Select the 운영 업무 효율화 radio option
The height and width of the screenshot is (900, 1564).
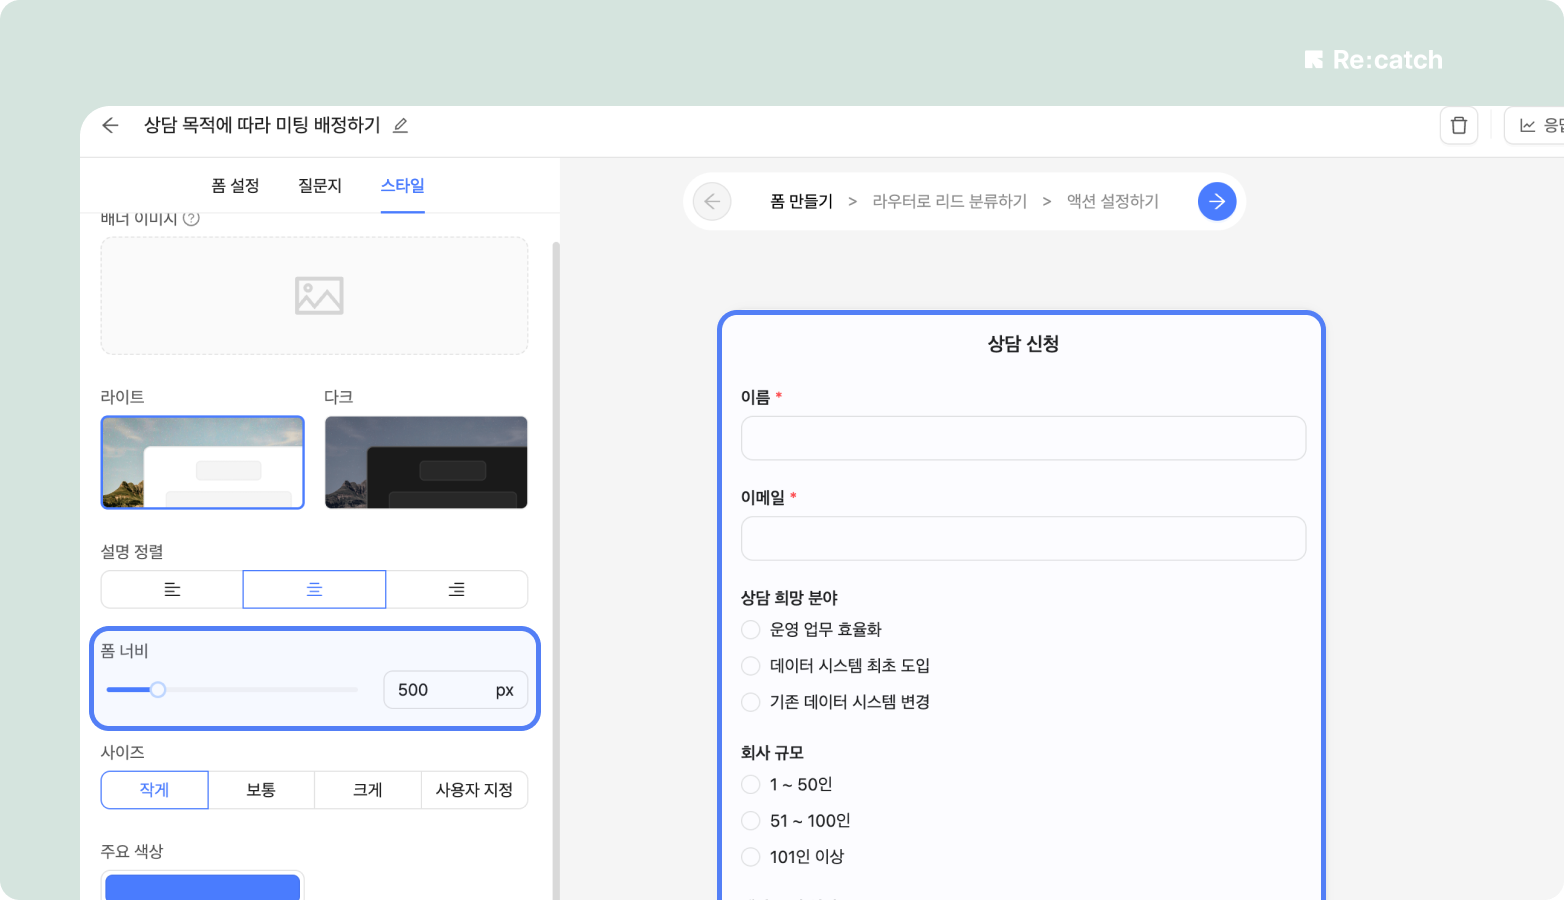click(751, 630)
